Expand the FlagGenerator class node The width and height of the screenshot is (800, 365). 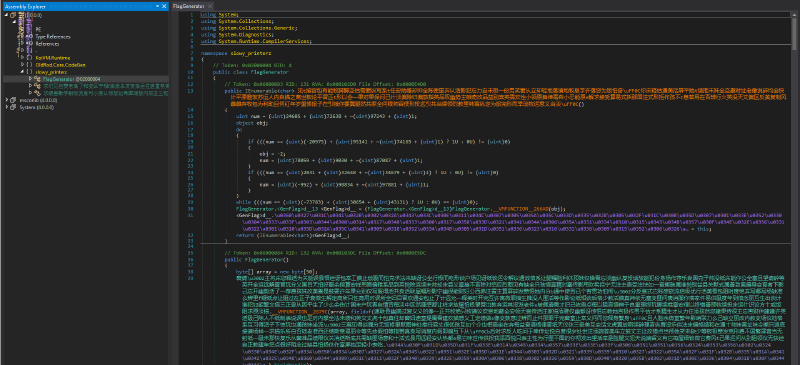pyautogui.click(x=30, y=79)
